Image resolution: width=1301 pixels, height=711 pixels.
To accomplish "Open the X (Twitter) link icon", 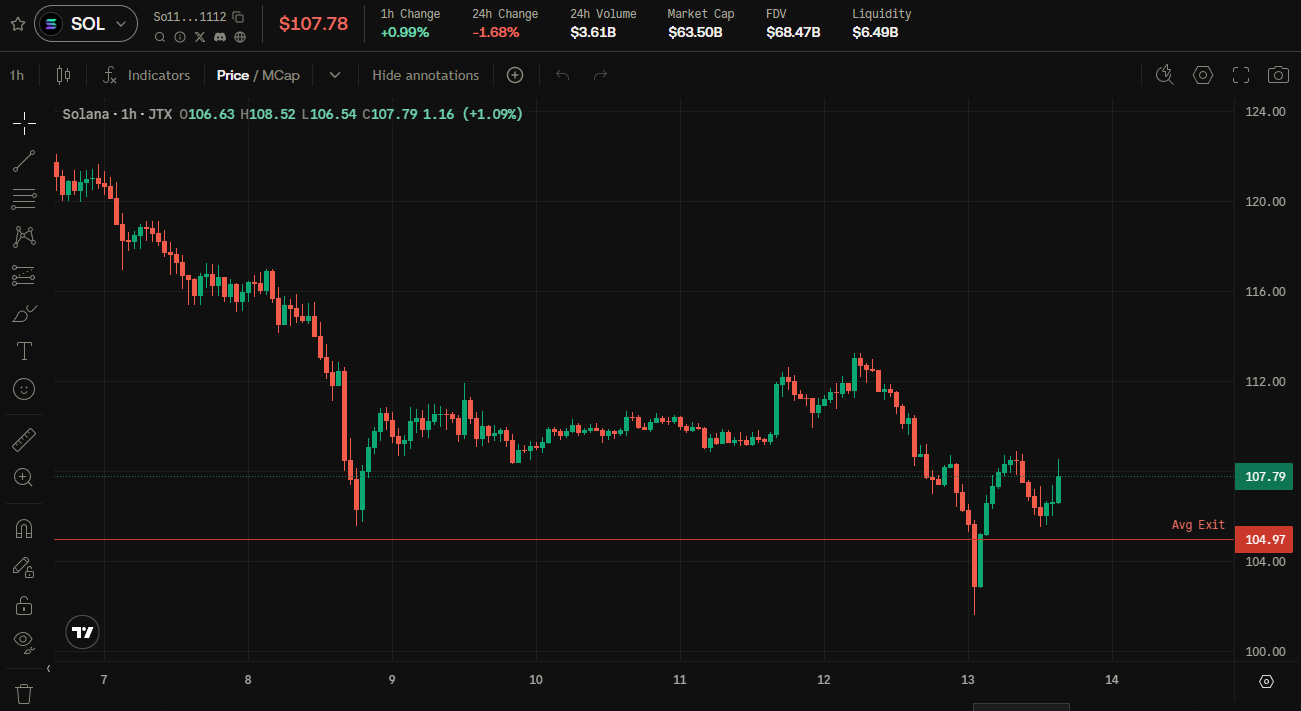I will click(200, 37).
